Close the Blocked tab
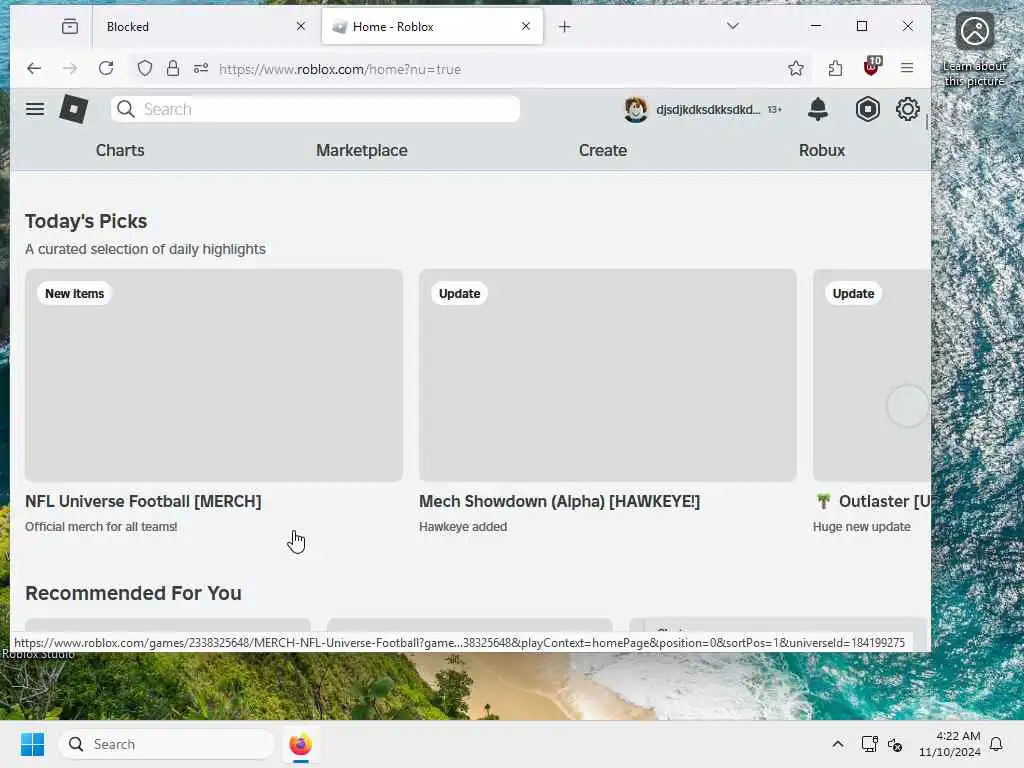This screenshot has height=768, width=1024. coord(300,26)
